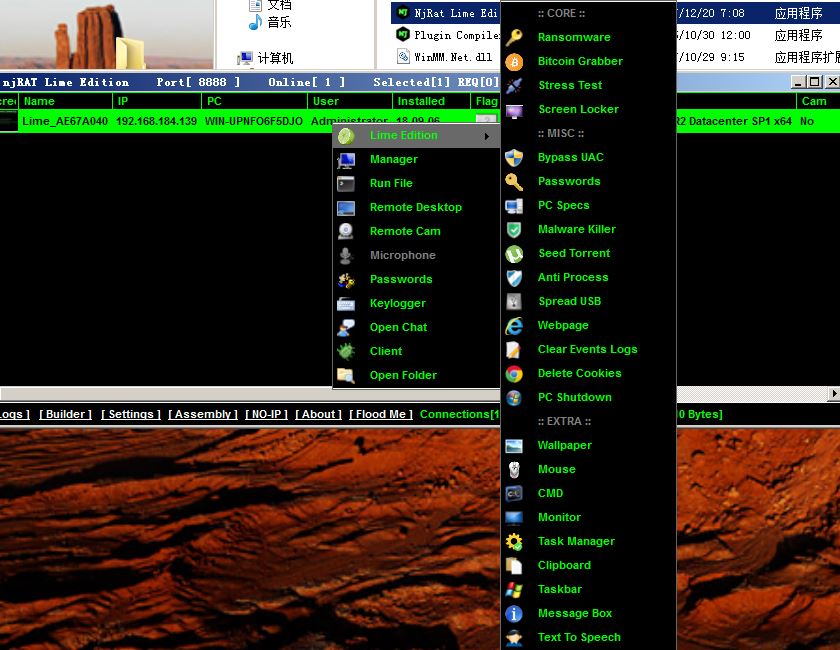The image size is (840, 650).
Task: Click the Webpage Internet Explorer icon
Action: 514,326
